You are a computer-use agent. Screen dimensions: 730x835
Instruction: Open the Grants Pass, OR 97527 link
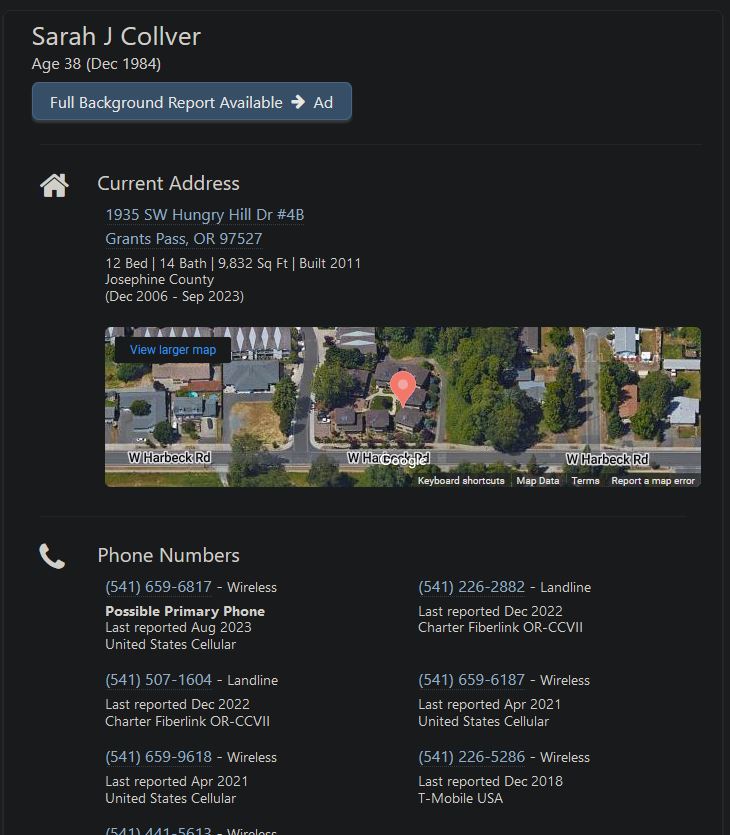click(x=184, y=239)
